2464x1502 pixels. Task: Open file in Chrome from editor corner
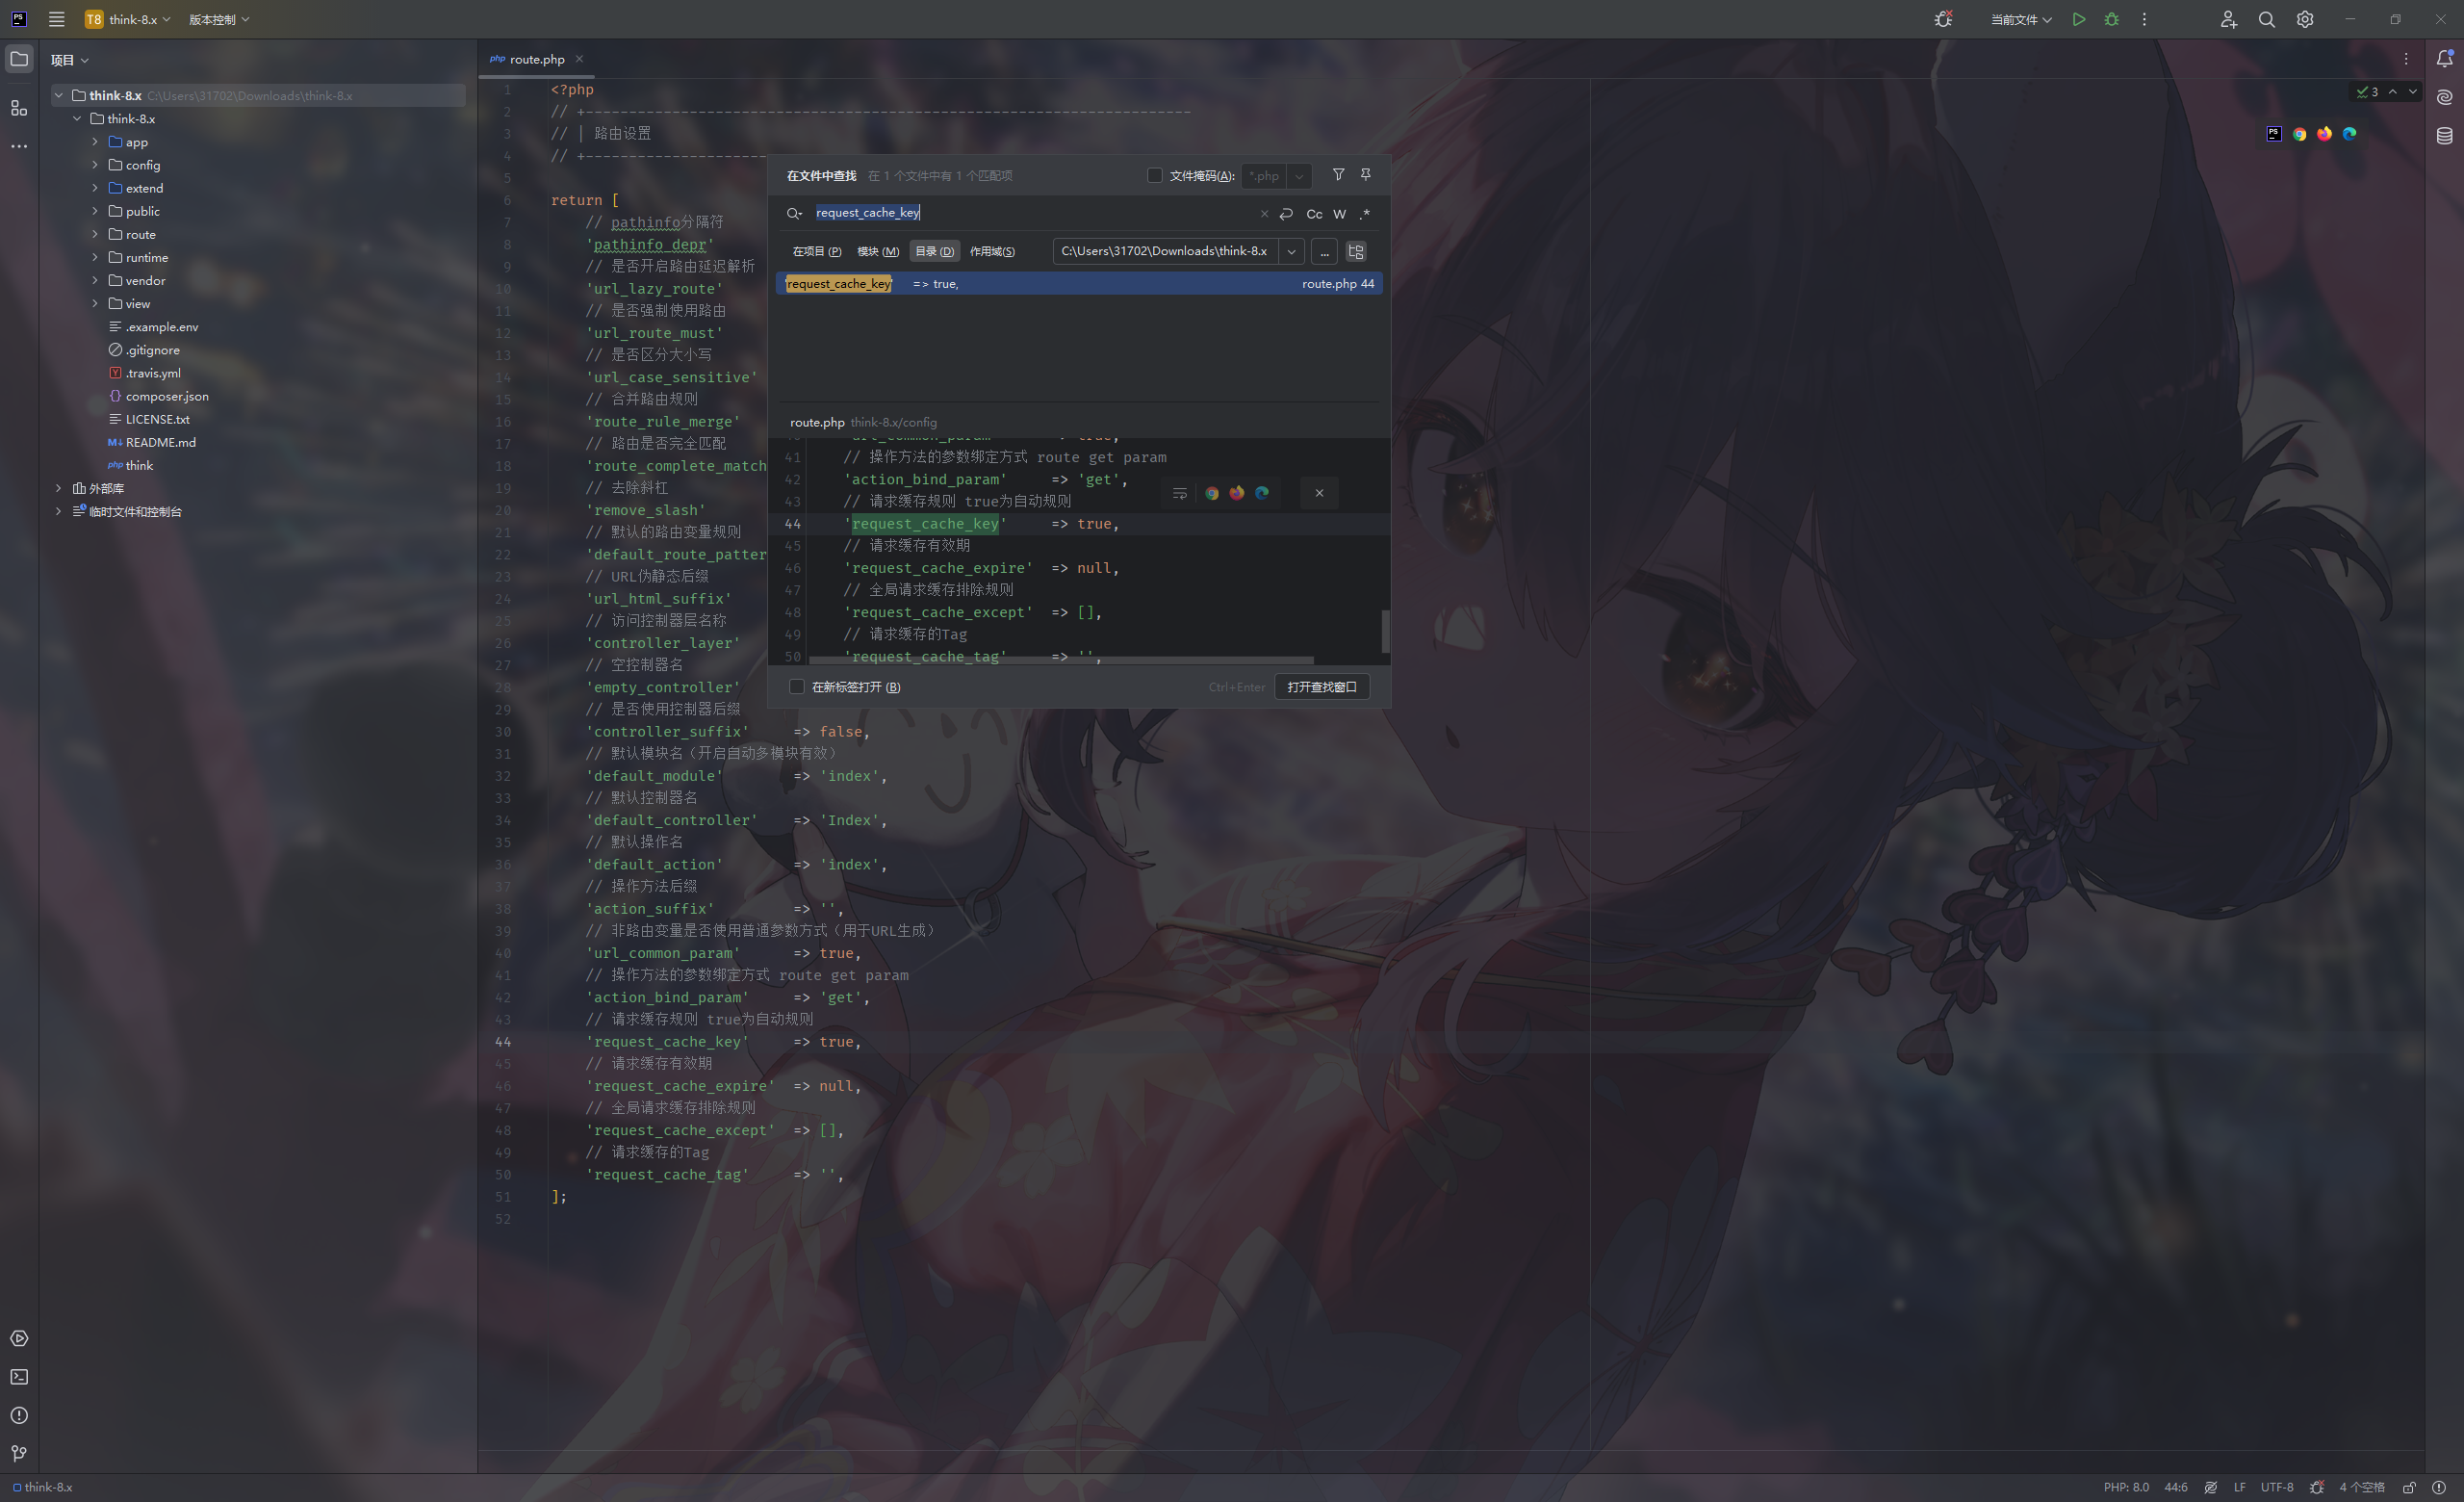point(2300,134)
